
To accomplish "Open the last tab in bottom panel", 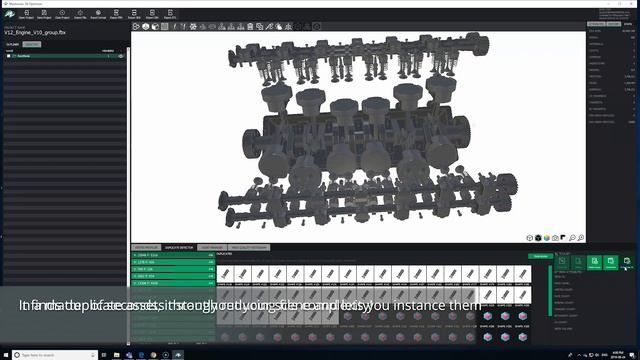I will [249, 247].
